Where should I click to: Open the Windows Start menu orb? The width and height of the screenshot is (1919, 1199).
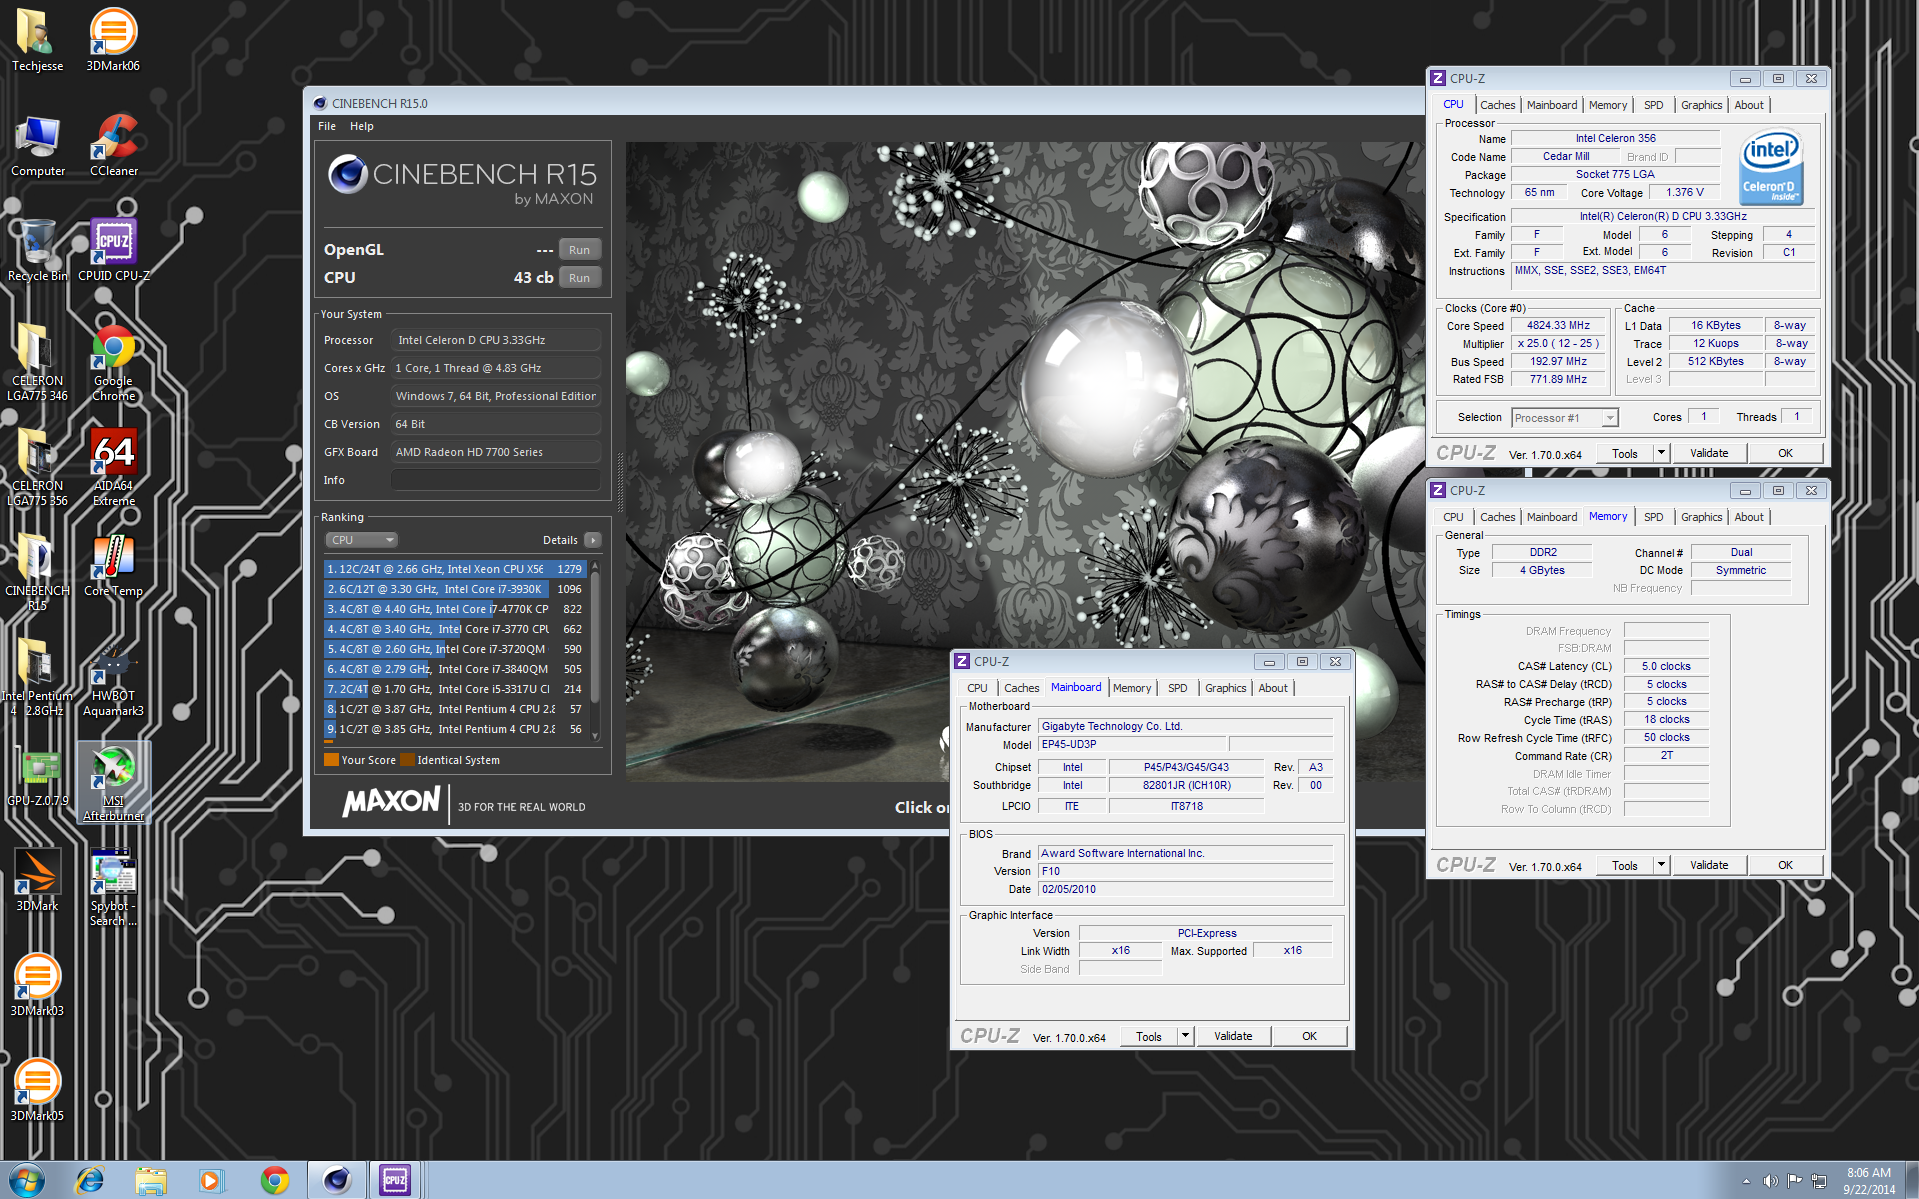point(27,1180)
